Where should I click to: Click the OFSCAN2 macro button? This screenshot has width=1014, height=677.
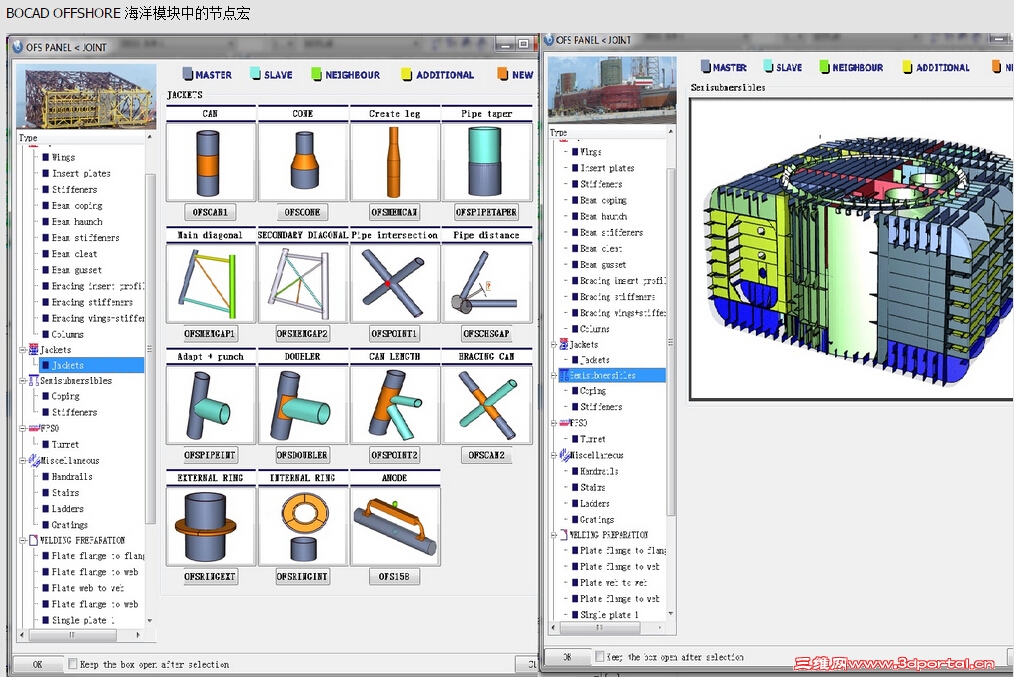coord(486,455)
